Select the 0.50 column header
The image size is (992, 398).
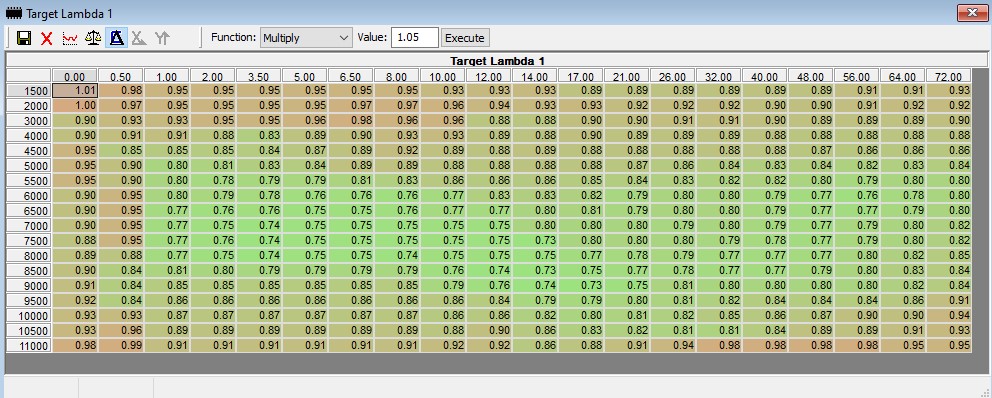point(121,77)
